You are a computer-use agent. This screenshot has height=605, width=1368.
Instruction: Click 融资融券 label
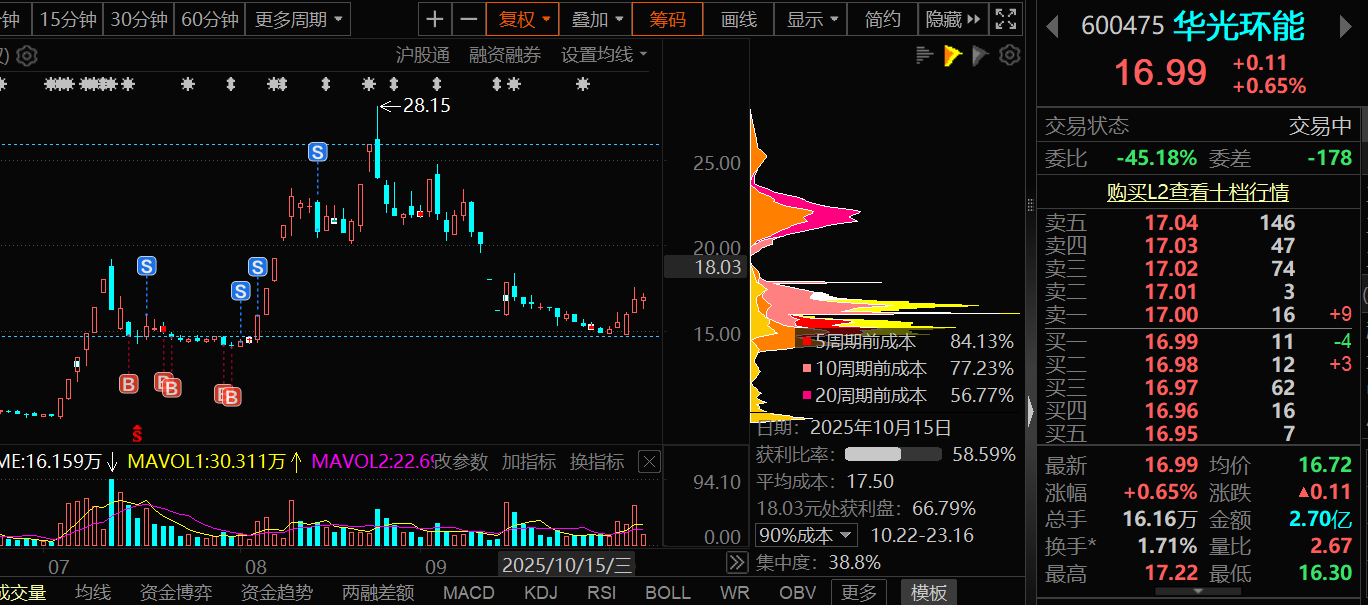tap(505, 55)
